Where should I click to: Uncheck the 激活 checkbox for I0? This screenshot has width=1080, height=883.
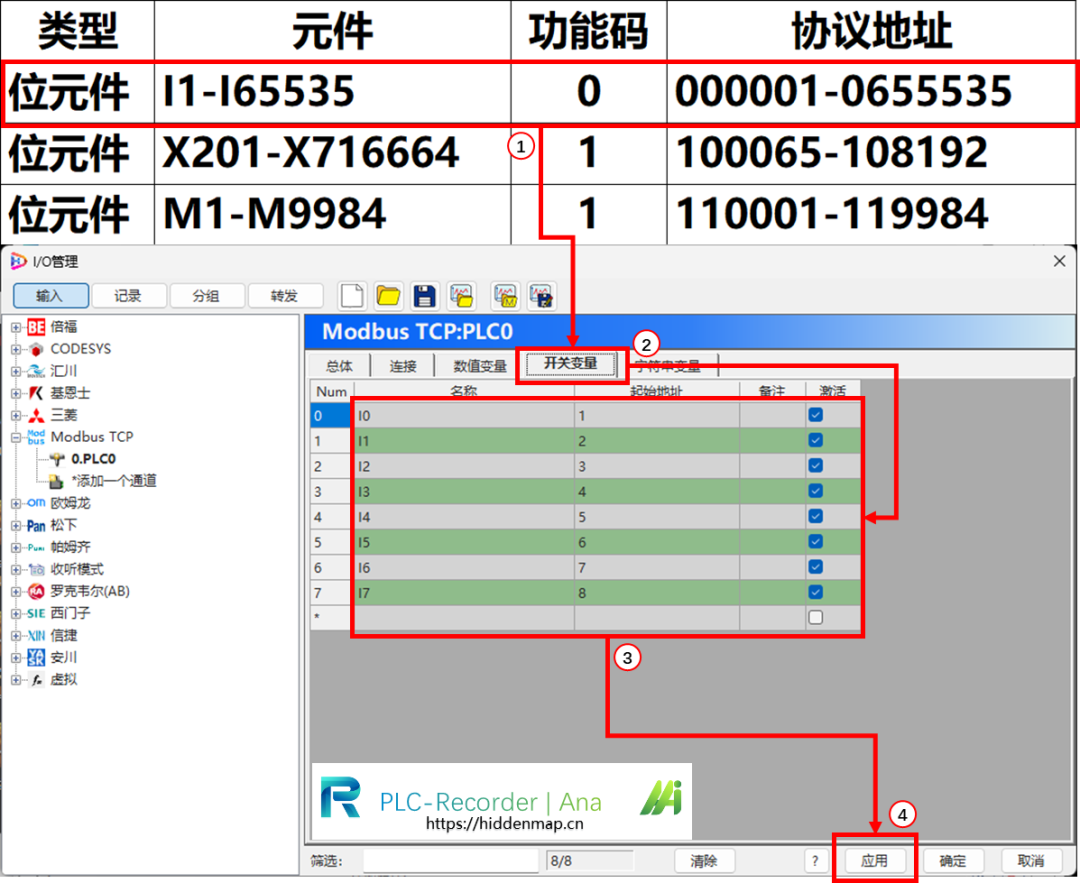point(816,415)
